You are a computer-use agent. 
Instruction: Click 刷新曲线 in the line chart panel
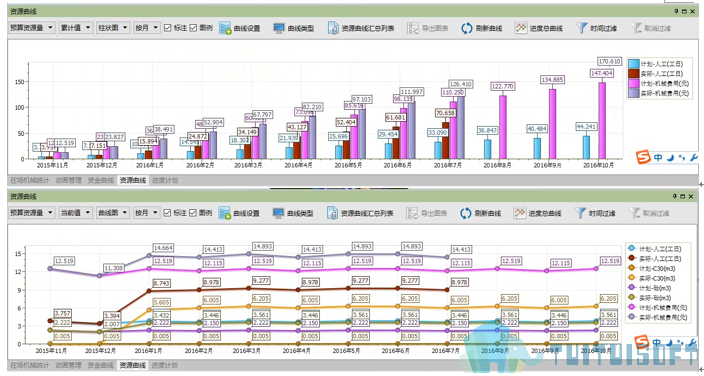tap(480, 213)
